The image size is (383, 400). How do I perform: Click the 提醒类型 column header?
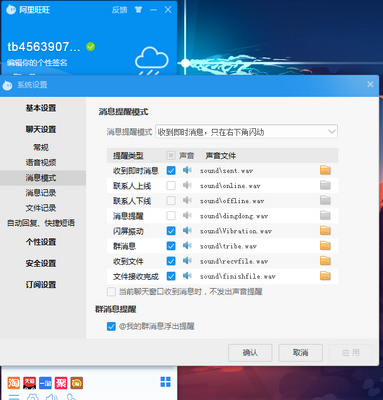click(128, 156)
